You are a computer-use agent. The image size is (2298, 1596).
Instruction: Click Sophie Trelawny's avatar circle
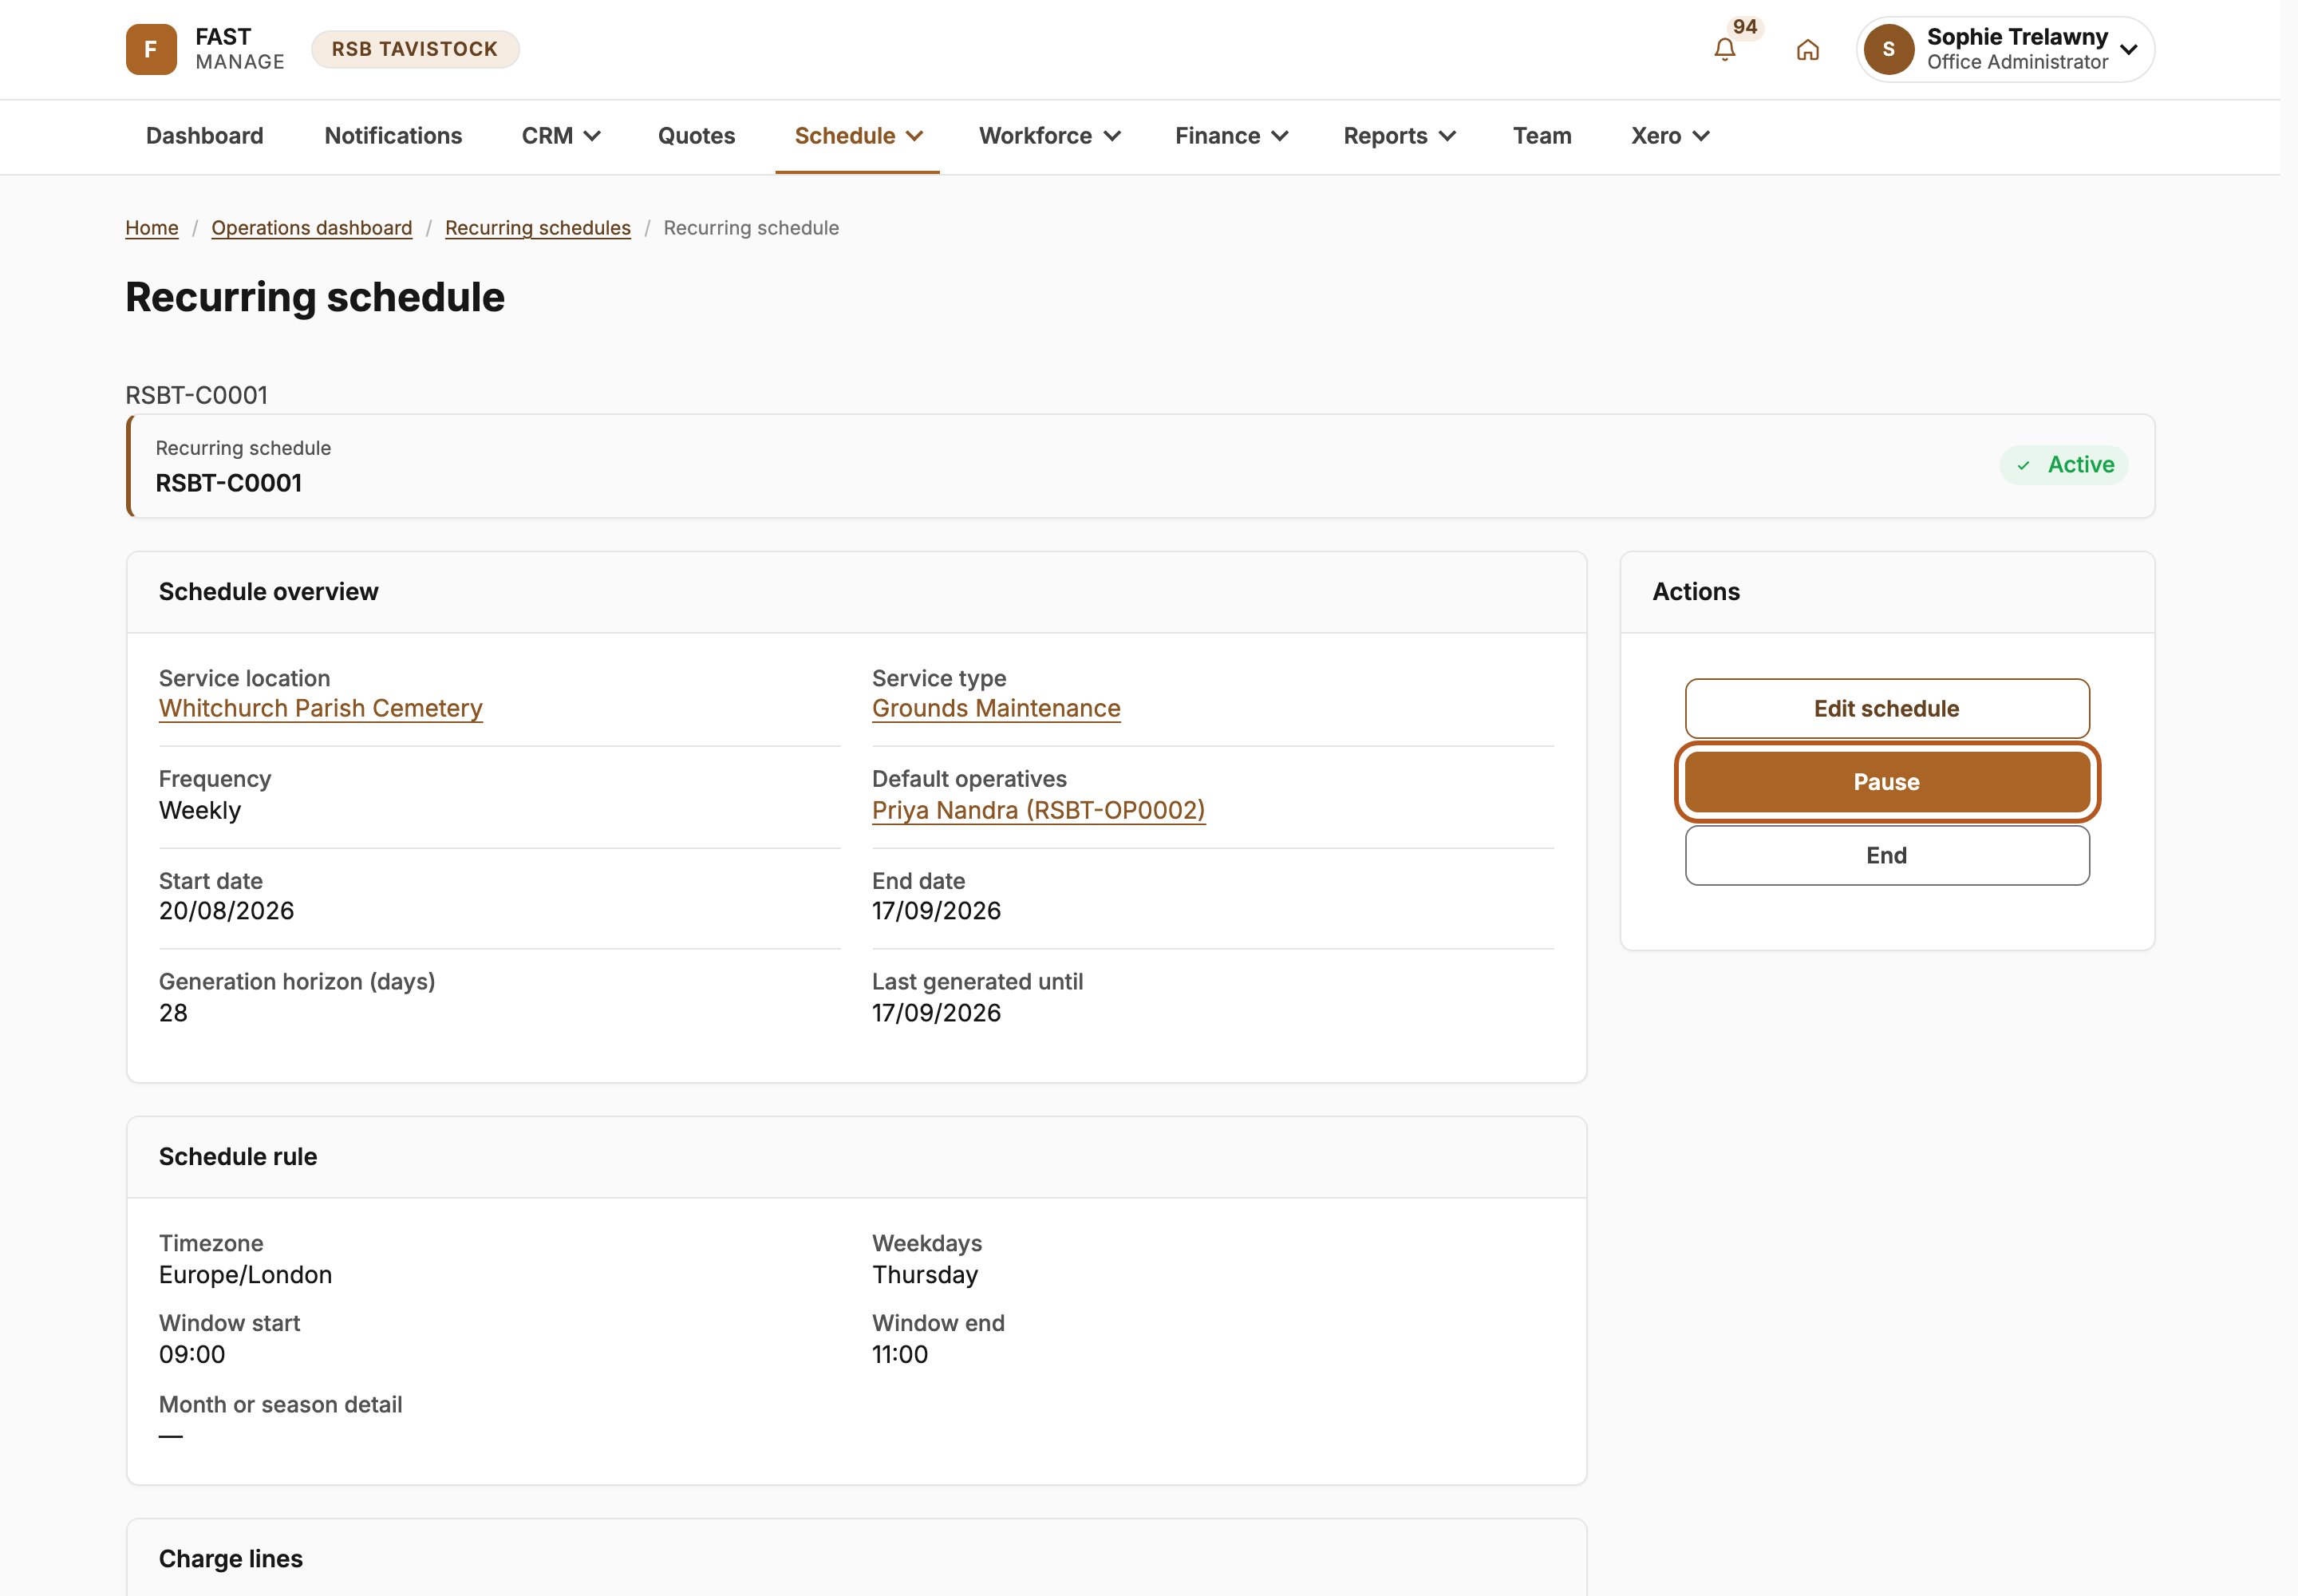1888,49
